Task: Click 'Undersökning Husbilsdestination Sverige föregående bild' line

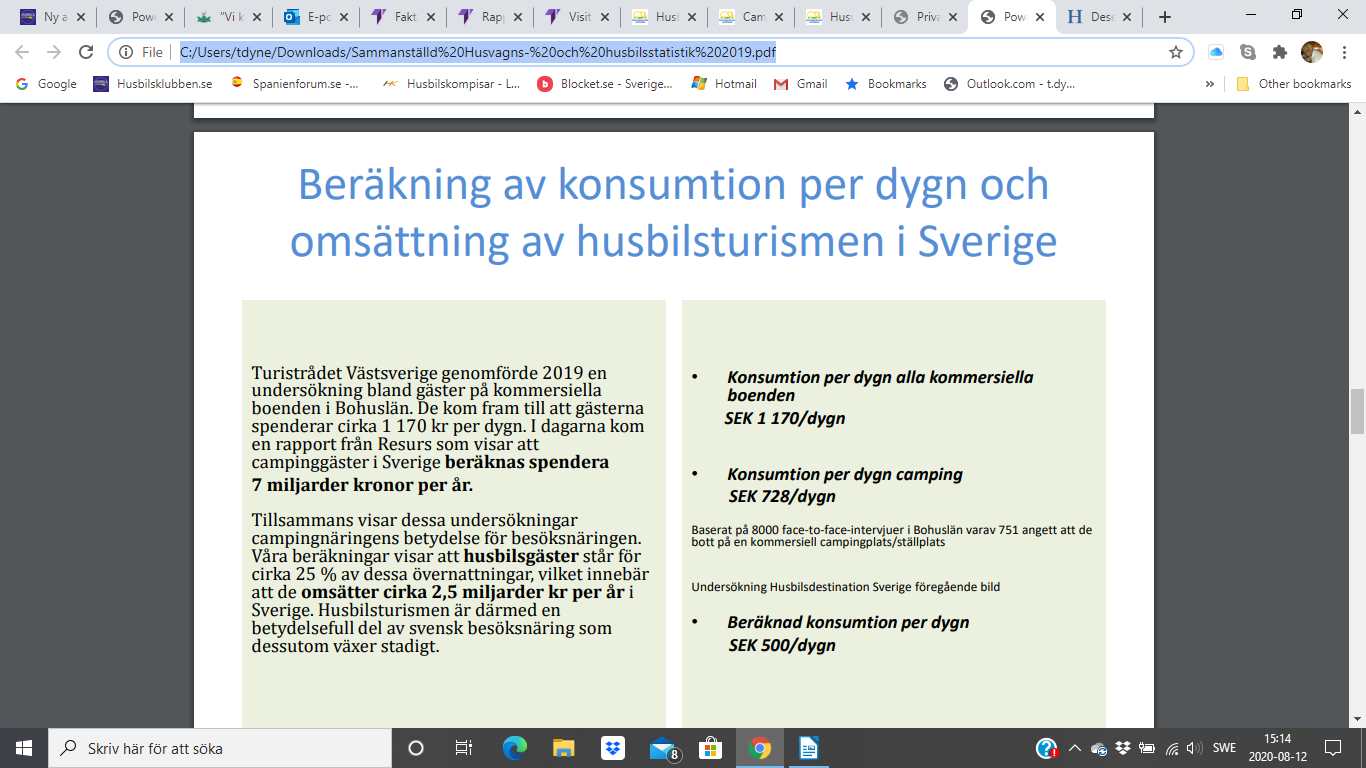Action: coord(845,587)
